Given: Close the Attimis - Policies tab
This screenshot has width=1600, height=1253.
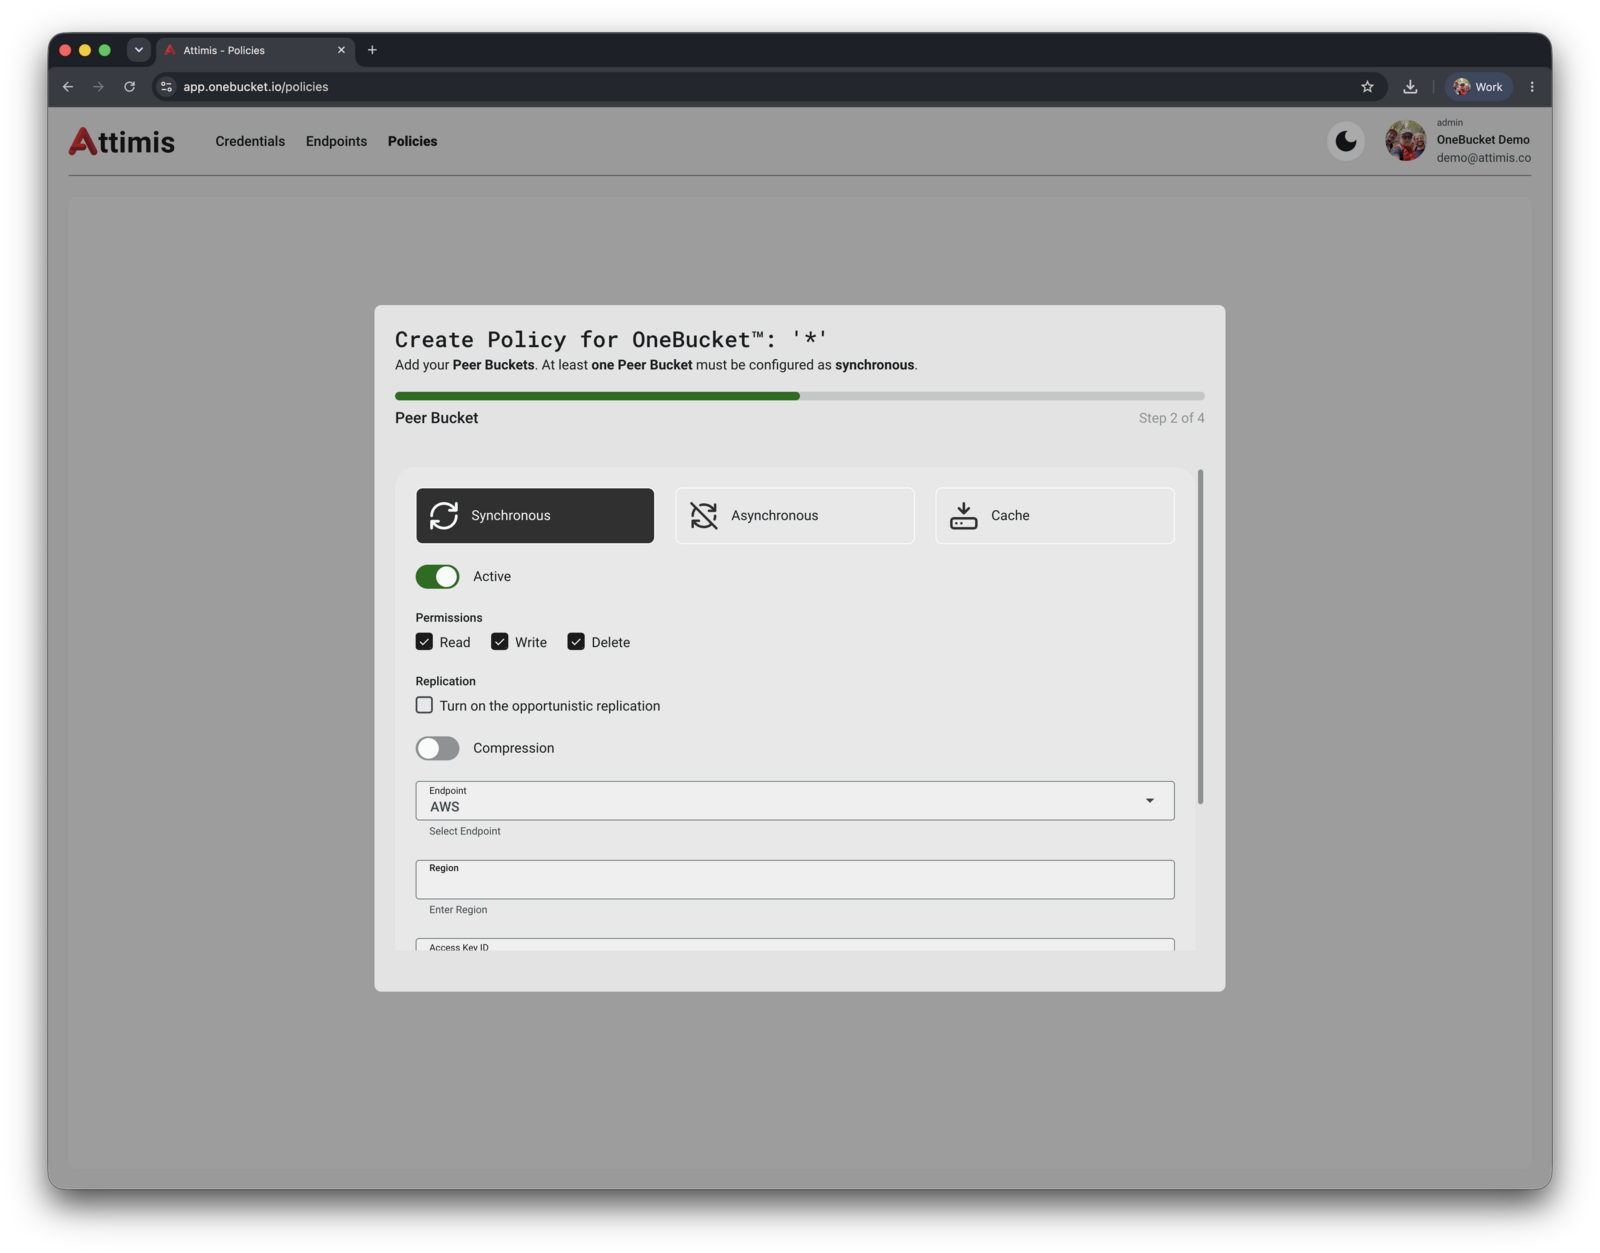Looking at the screenshot, I should point(341,50).
